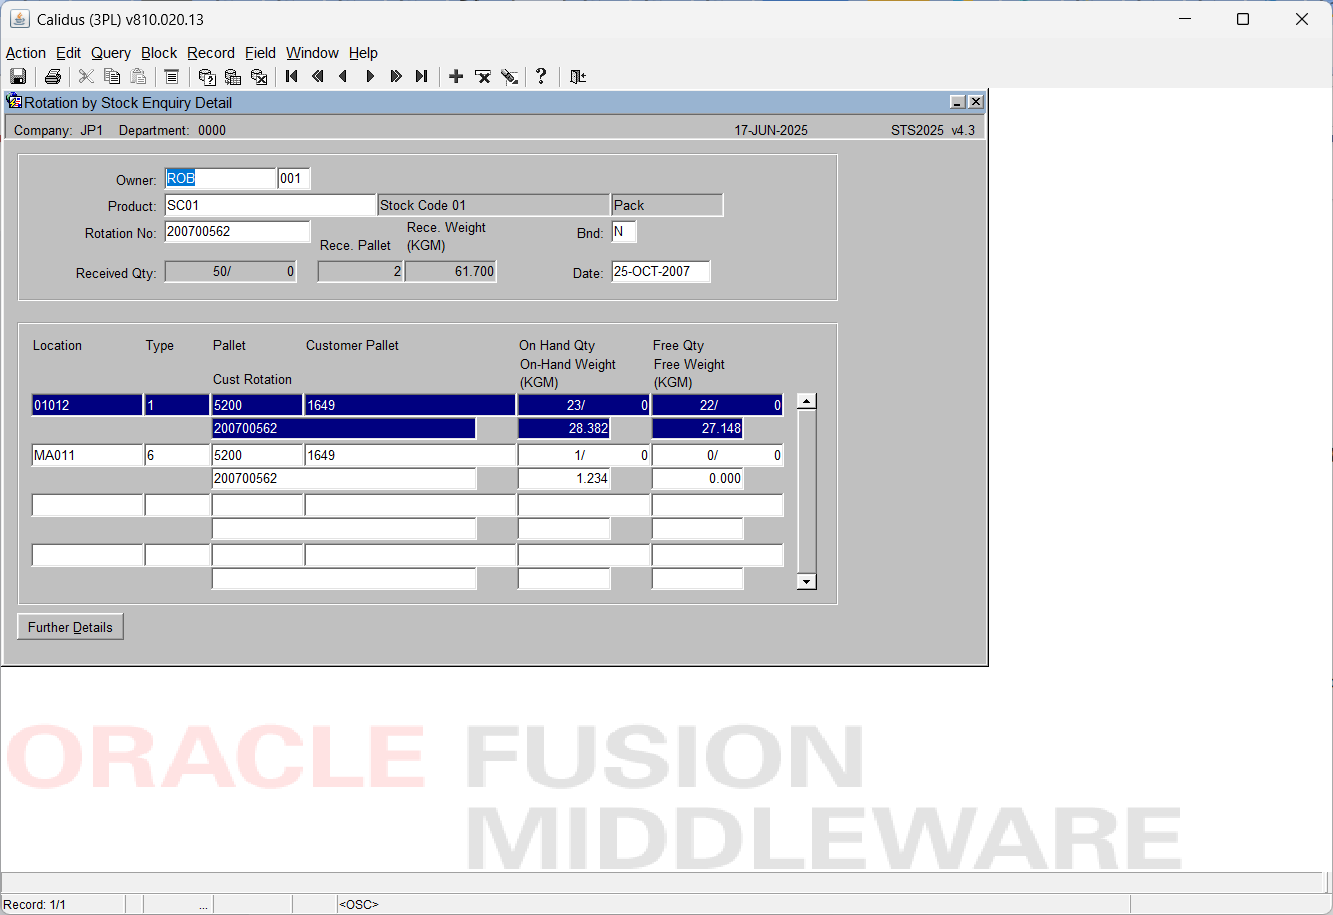Click the Execute Query database icon
The image size is (1333, 915).
click(x=233, y=77)
